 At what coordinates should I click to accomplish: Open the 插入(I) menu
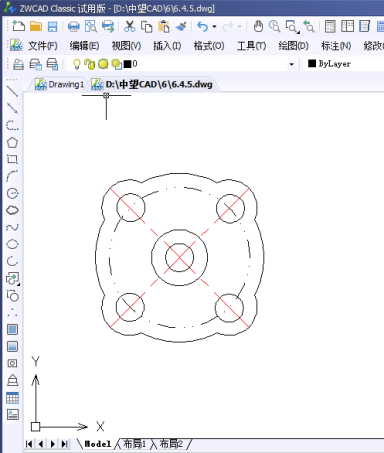(167, 46)
